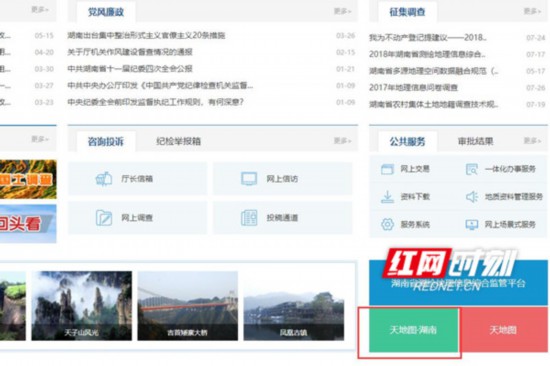The image size is (550, 366).
Task: Switch to the 审批结果 tab
Action: 475,141
